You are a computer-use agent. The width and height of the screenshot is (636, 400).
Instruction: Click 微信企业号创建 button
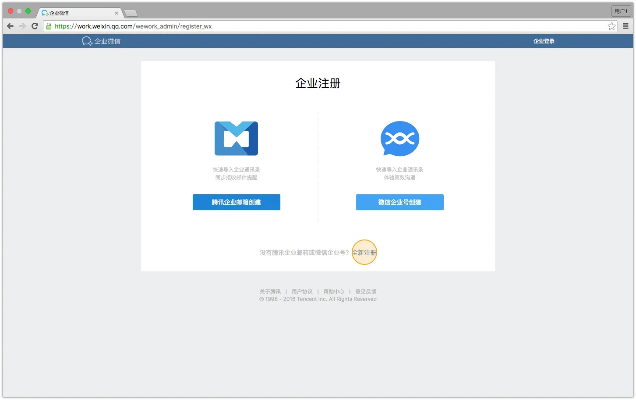tap(400, 202)
